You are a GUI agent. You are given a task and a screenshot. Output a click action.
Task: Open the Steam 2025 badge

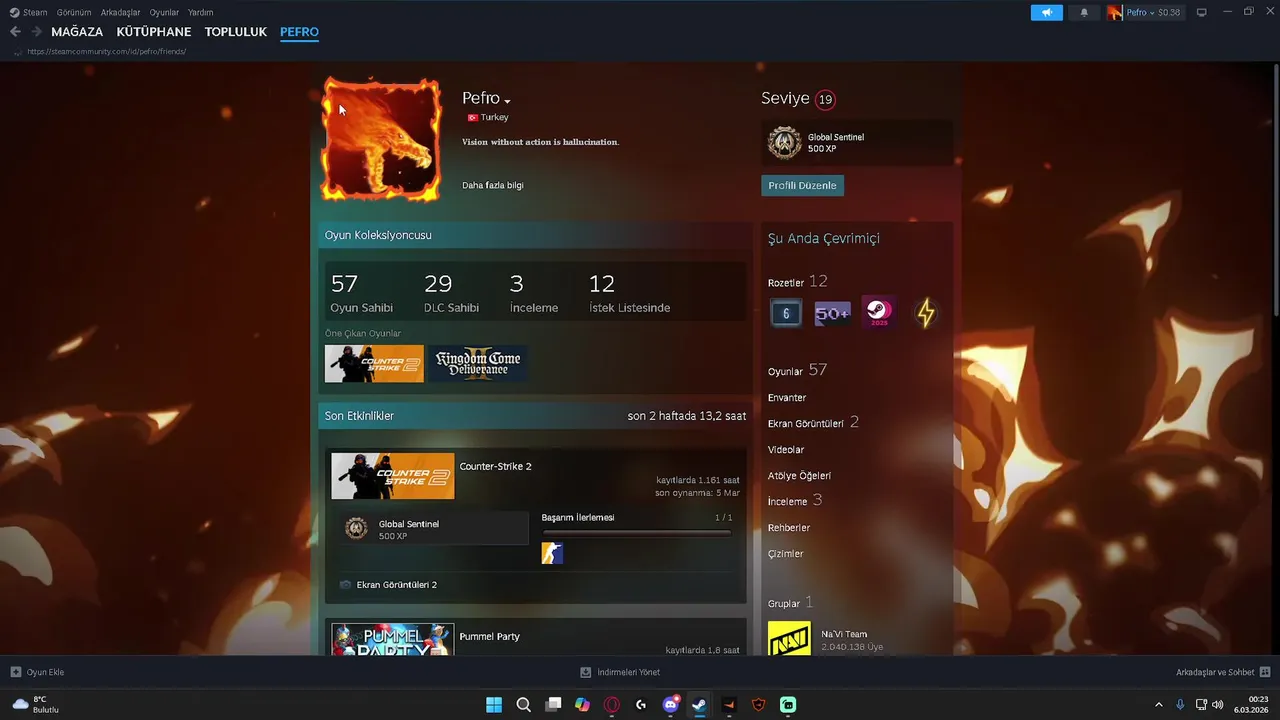pyautogui.click(x=879, y=313)
